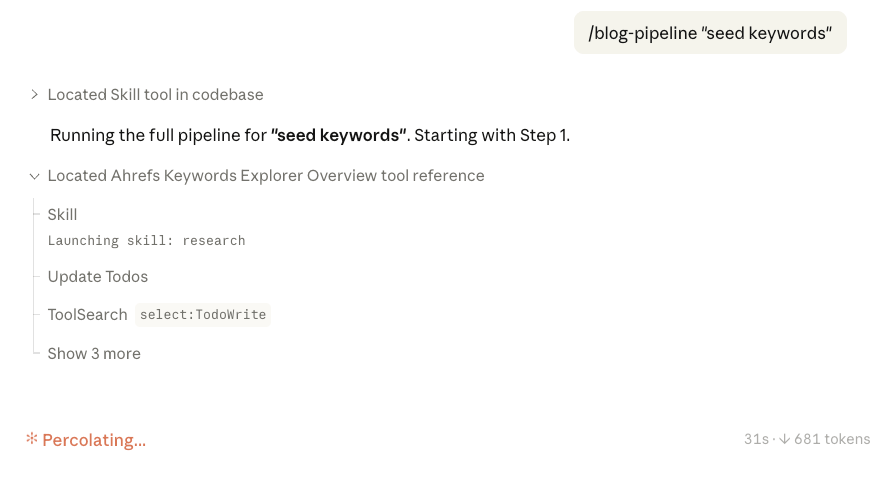Screen dimensions: 888x480
Task: Select the Update Todos step
Action: (98, 277)
